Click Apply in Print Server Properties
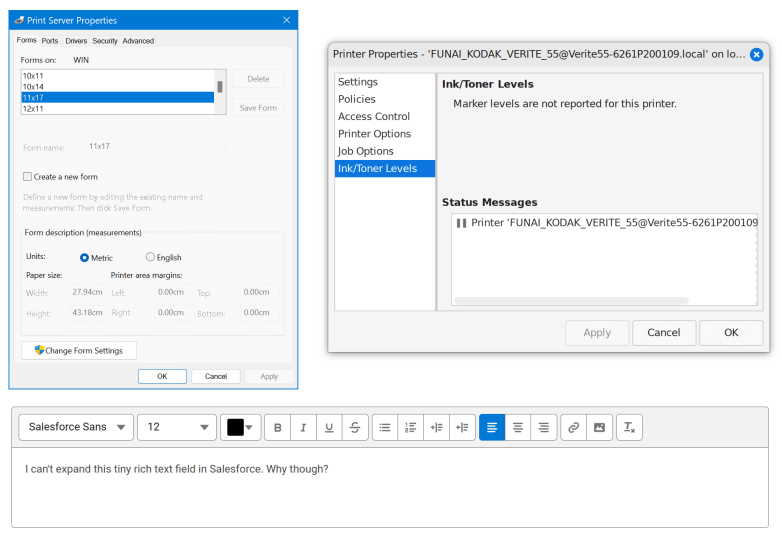The image size is (782, 538). click(x=269, y=376)
